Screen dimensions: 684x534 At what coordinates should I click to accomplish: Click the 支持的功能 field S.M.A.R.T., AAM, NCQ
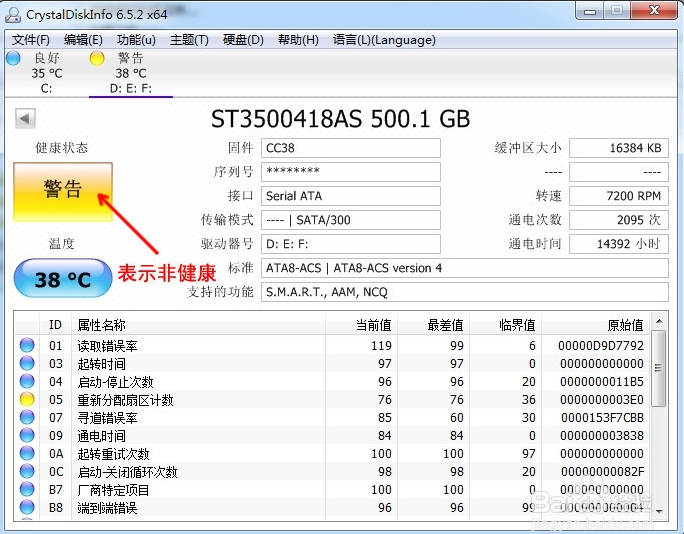pyautogui.click(x=465, y=292)
